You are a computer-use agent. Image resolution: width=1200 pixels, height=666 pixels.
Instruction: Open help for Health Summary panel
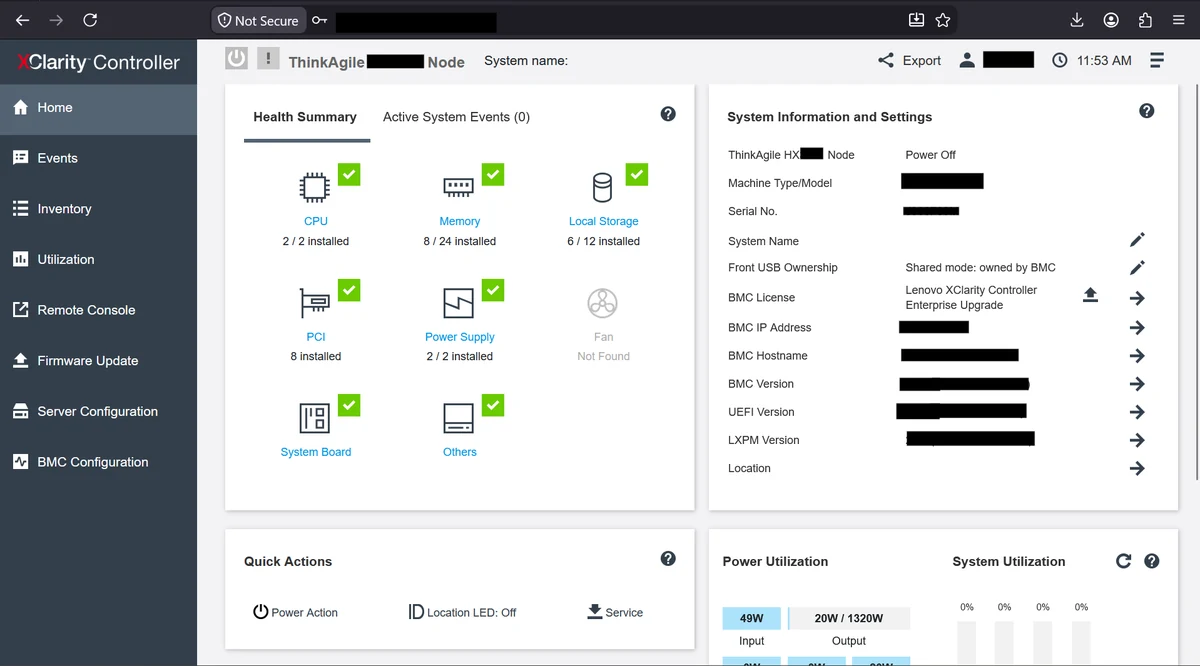(668, 114)
